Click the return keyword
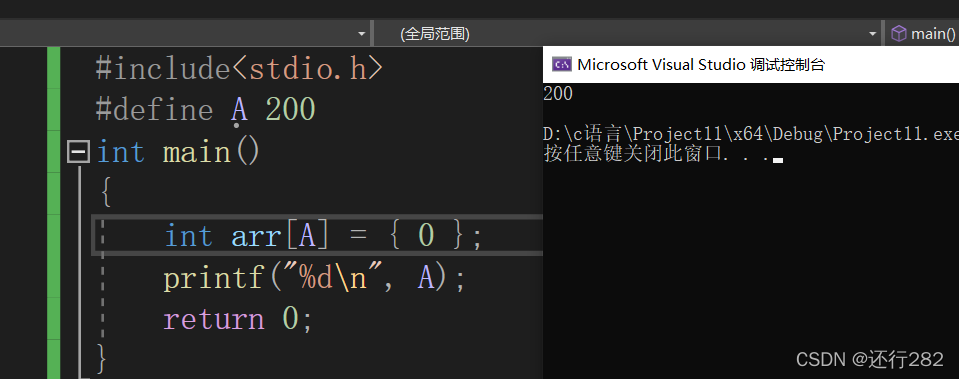This screenshot has height=379, width=959. pyautogui.click(x=213, y=320)
